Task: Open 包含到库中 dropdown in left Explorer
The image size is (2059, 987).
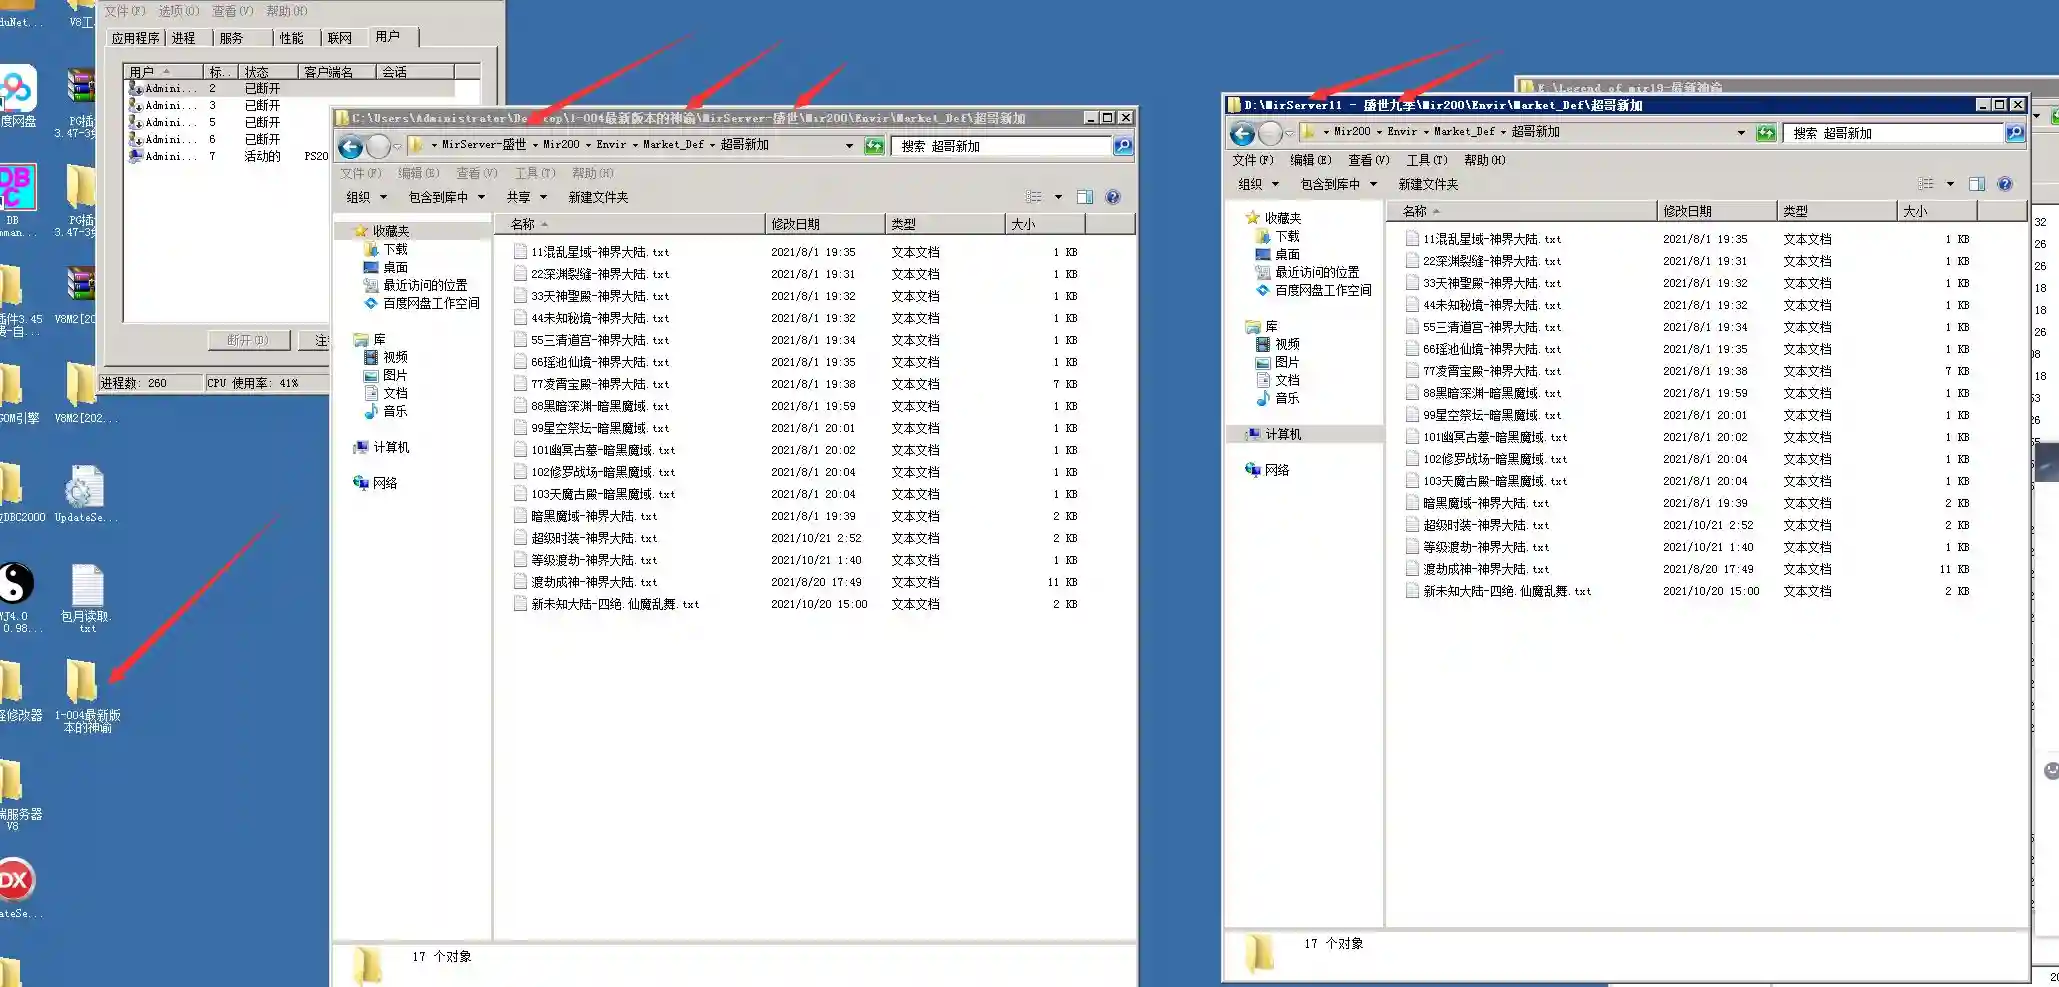Action: 447,197
